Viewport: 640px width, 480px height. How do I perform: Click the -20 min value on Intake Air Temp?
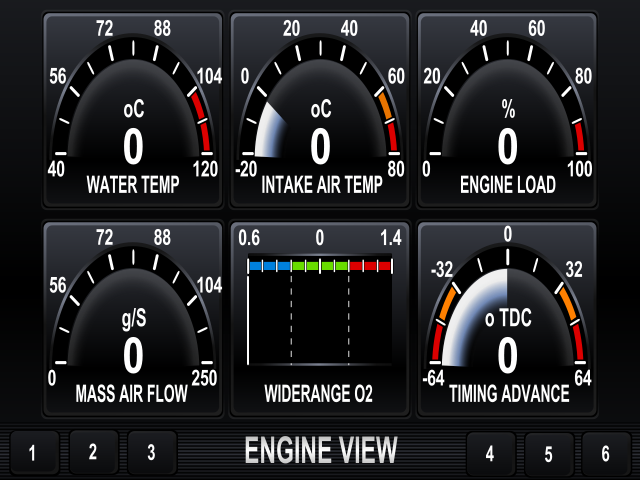(x=246, y=169)
